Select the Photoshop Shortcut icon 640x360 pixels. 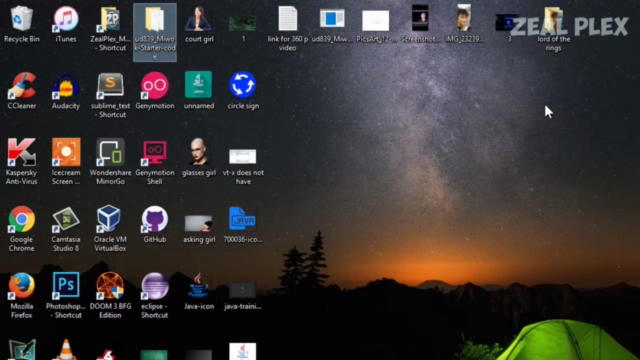click(66, 285)
